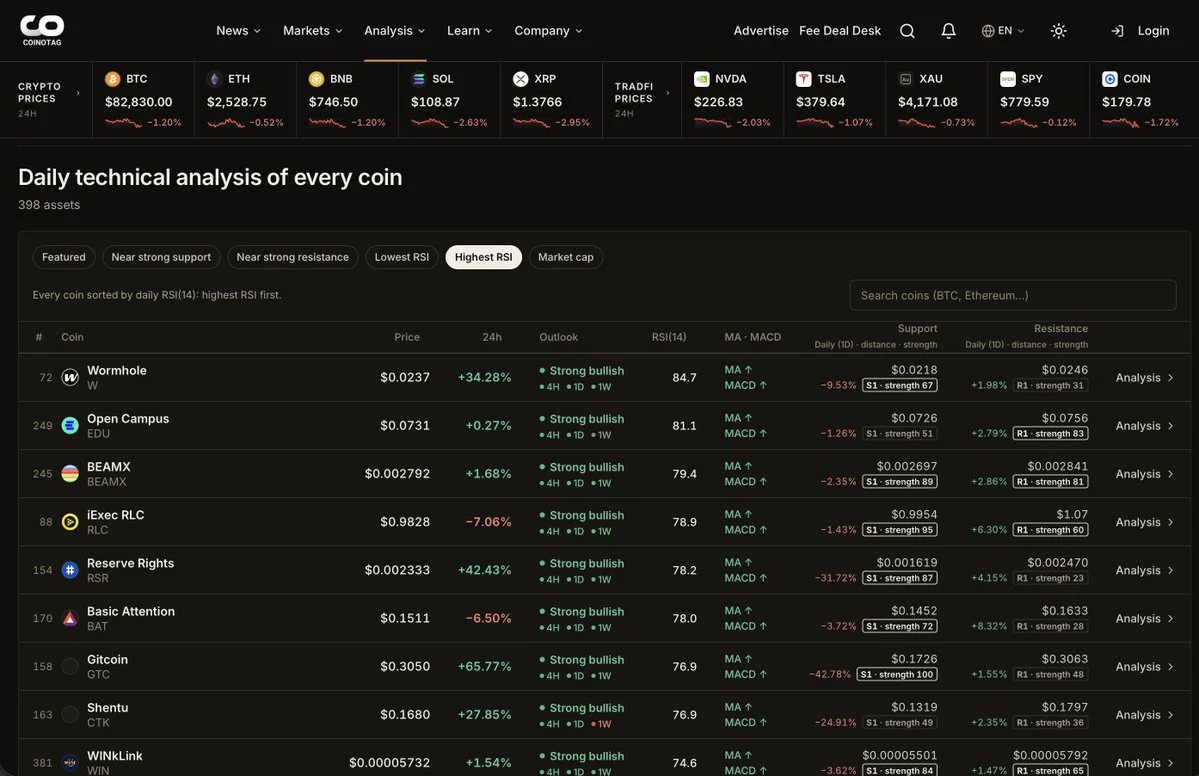The width and height of the screenshot is (1199, 776).
Task: Click the NVDA stock icon in ticker
Action: click(701, 79)
